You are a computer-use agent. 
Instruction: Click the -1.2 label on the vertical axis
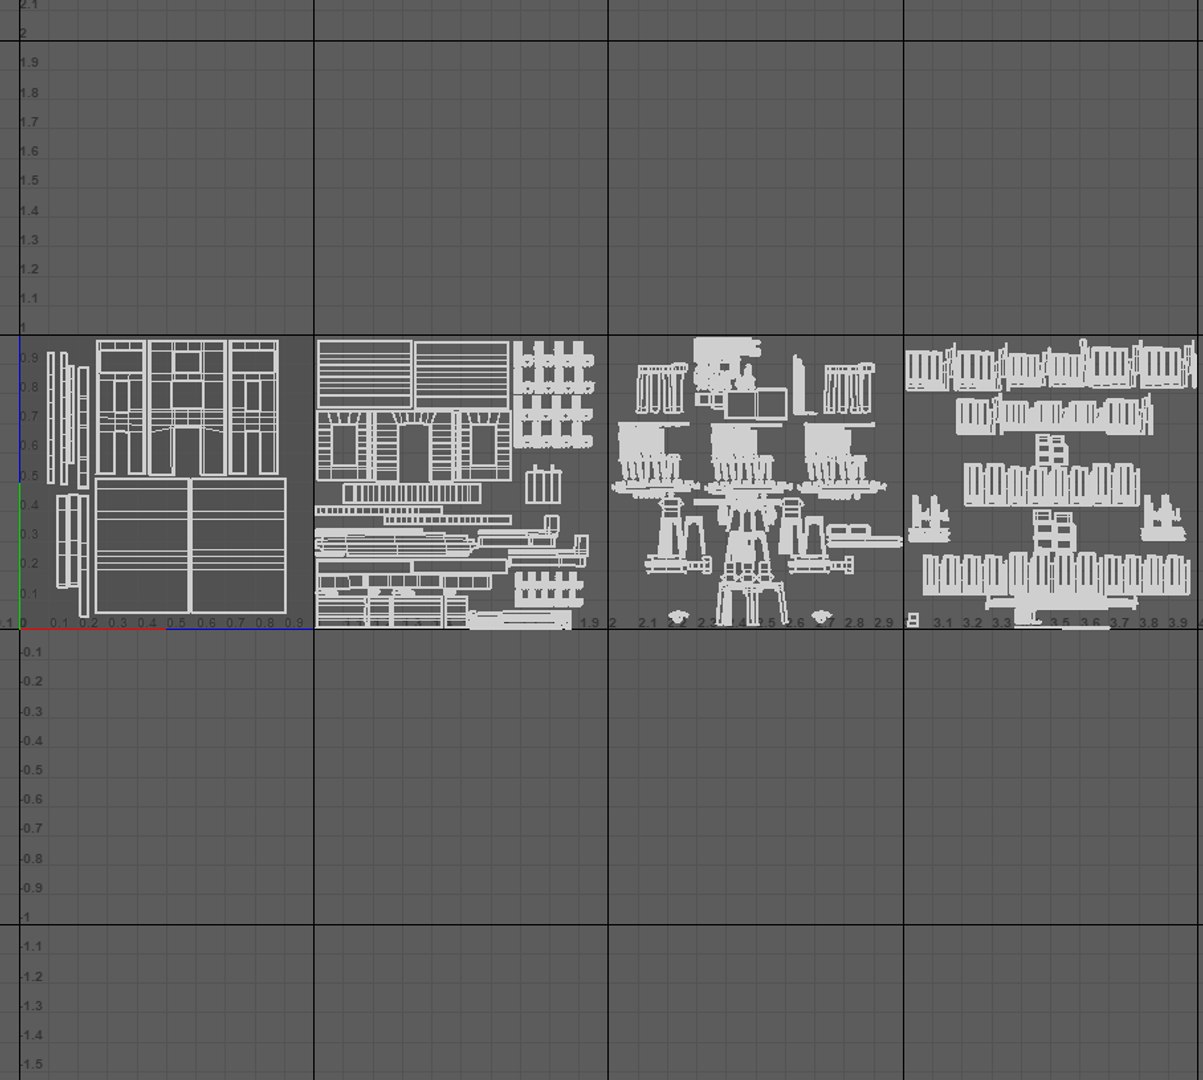pos(32,977)
